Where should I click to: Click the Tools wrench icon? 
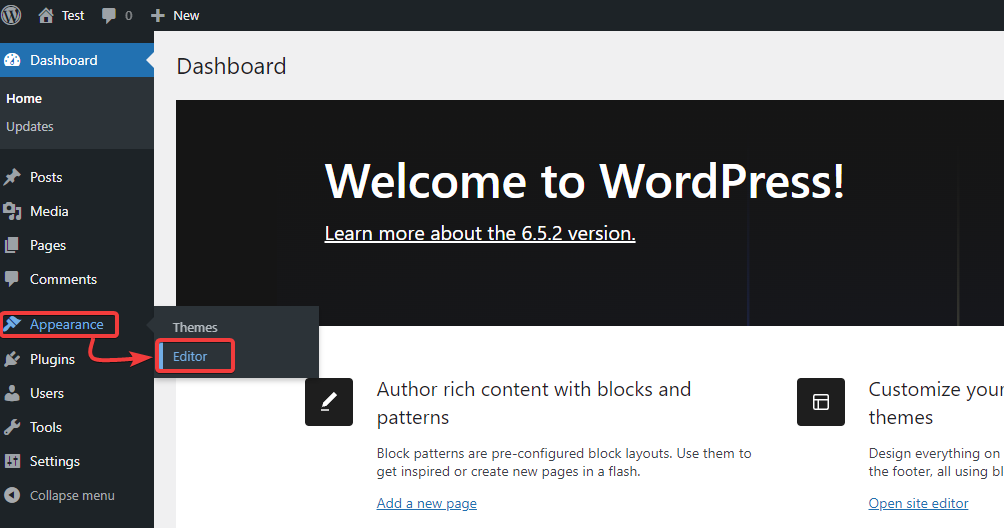[x=12, y=427]
